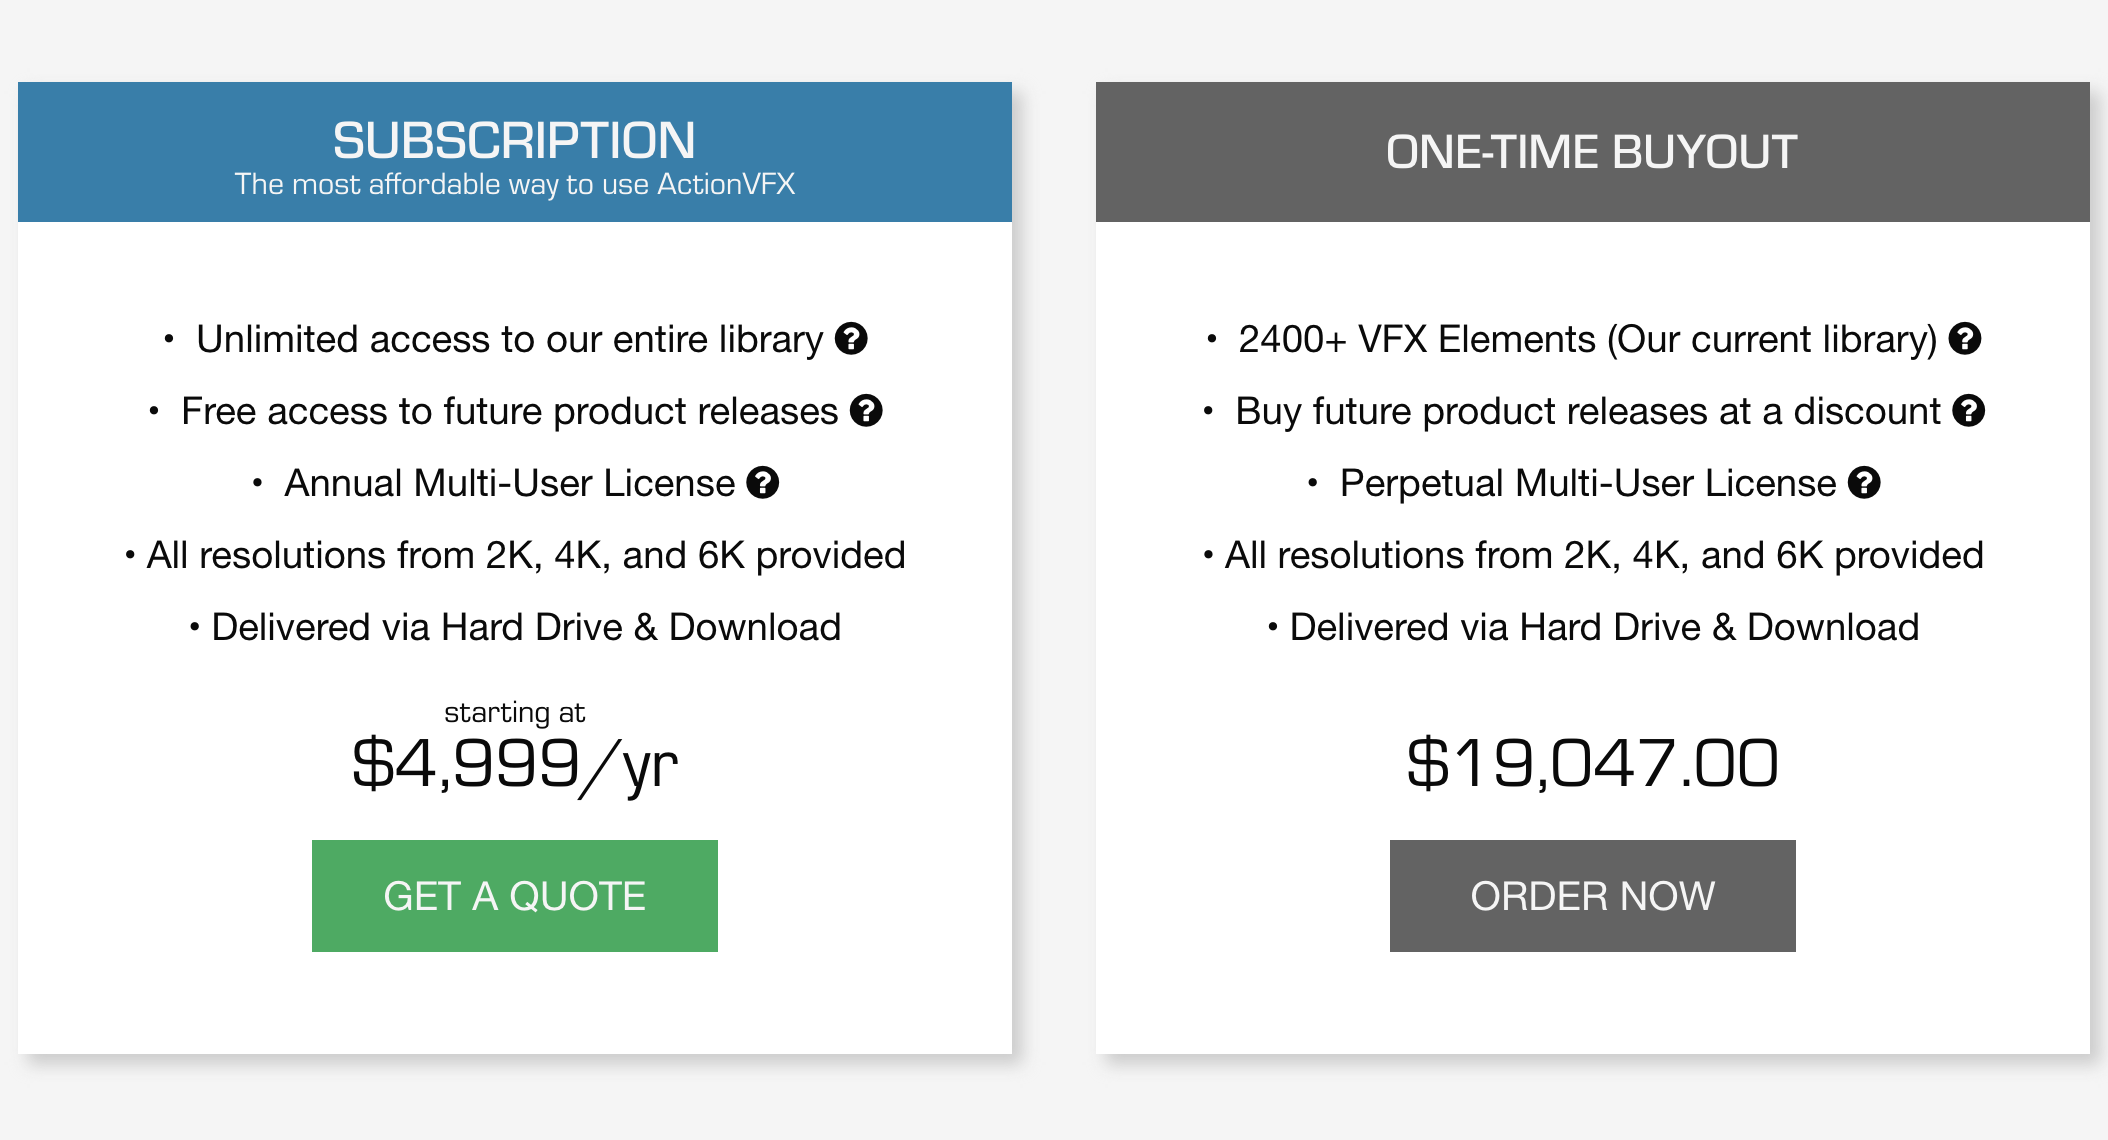The height and width of the screenshot is (1140, 2108).
Task: Click "2400+ VFX Elements" feature text
Action: click(x=1587, y=340)
